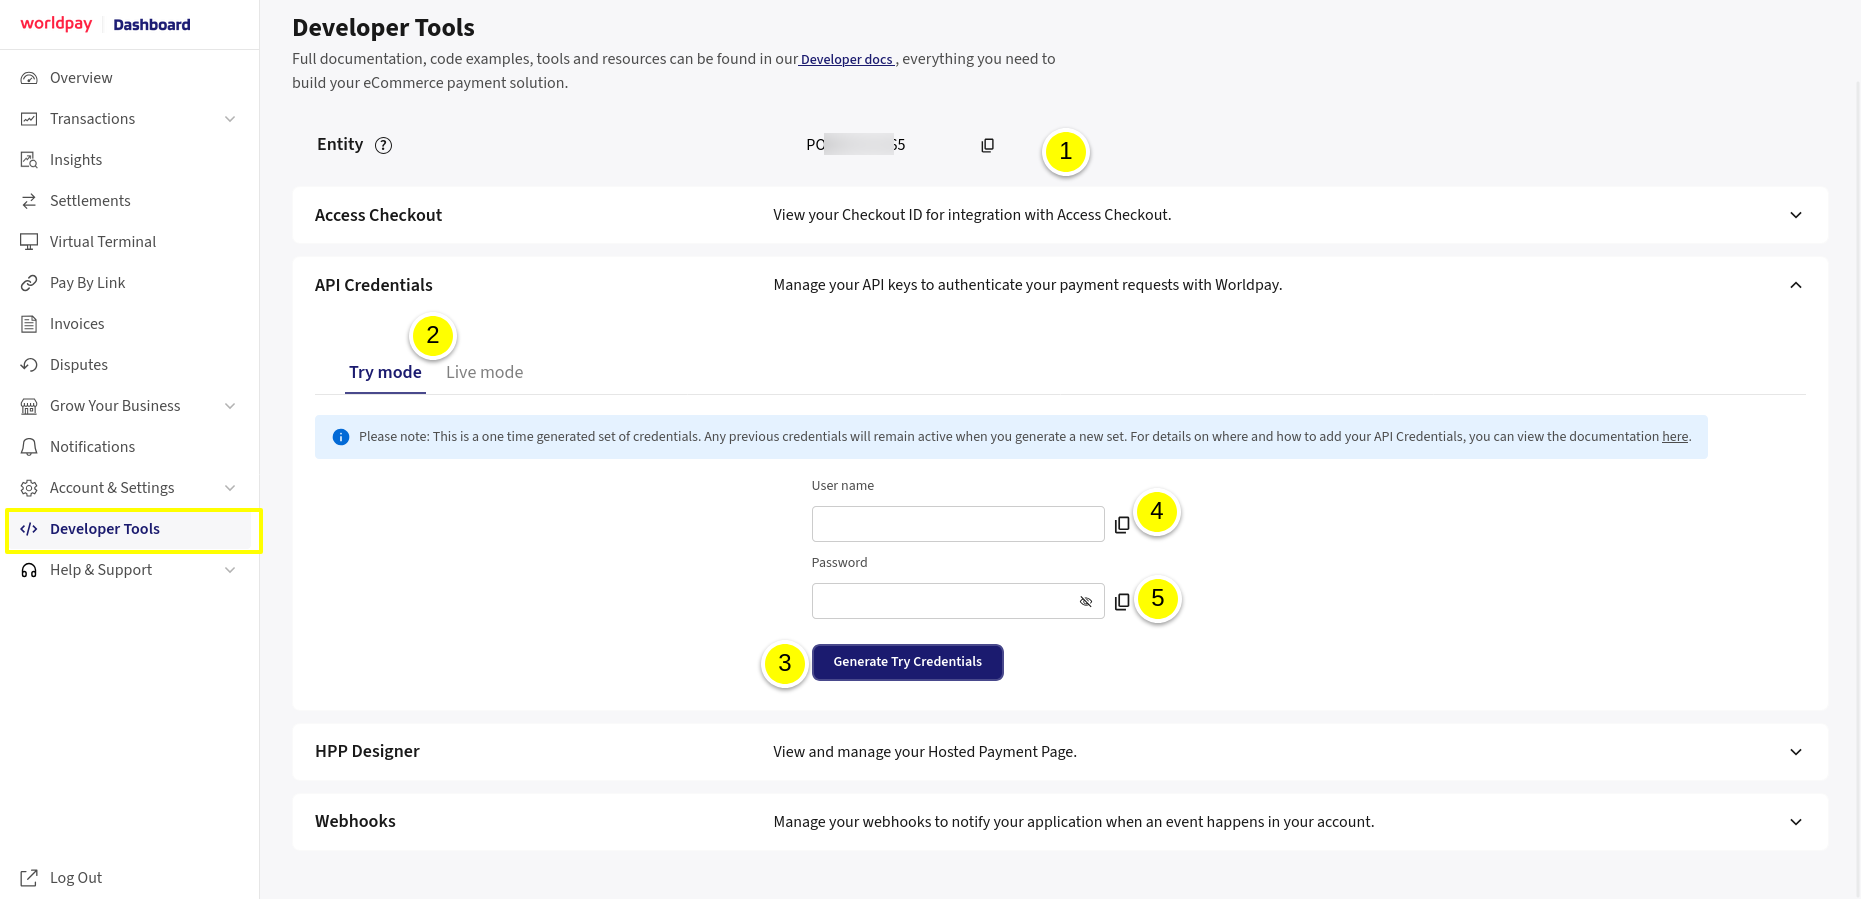Expand the Help & Support submenu chevron

230,570
